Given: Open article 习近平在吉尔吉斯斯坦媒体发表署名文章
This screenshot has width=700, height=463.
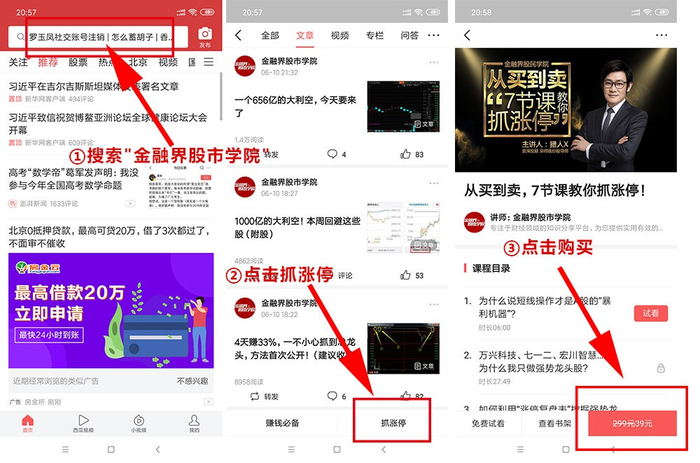Looking at the screenshot, I should (x=93, y=86).
